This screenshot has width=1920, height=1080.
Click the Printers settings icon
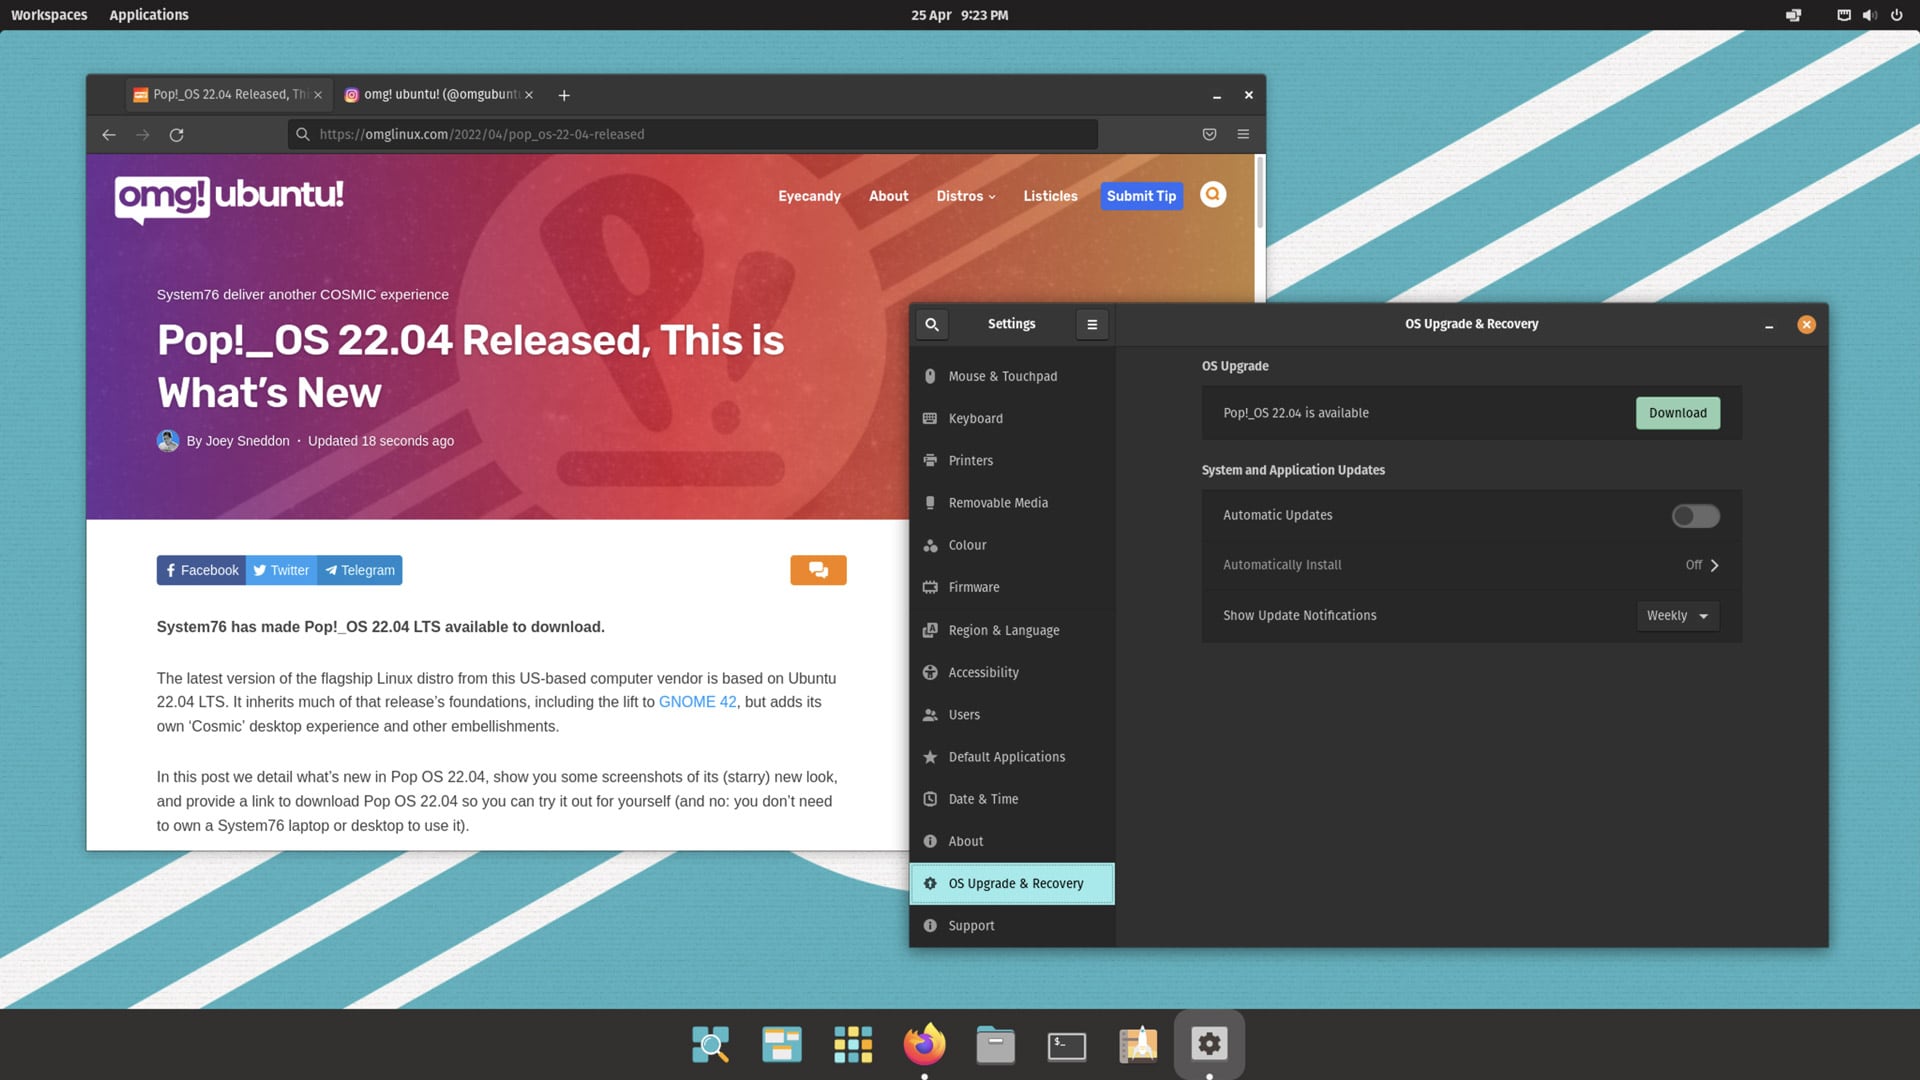click(x=931, y=460)
